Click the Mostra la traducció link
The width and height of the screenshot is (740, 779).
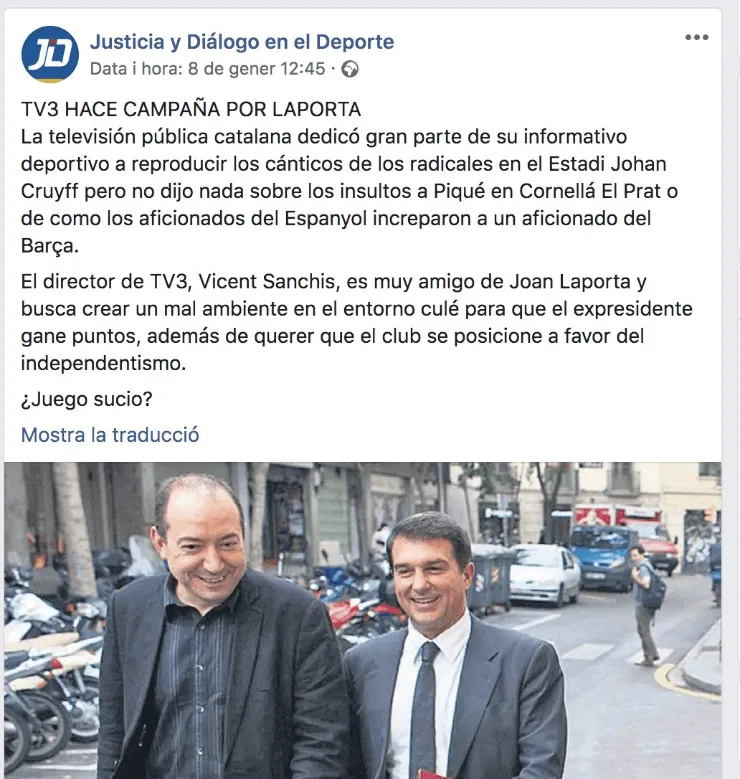pyautogui.click(x=110, y=435)
